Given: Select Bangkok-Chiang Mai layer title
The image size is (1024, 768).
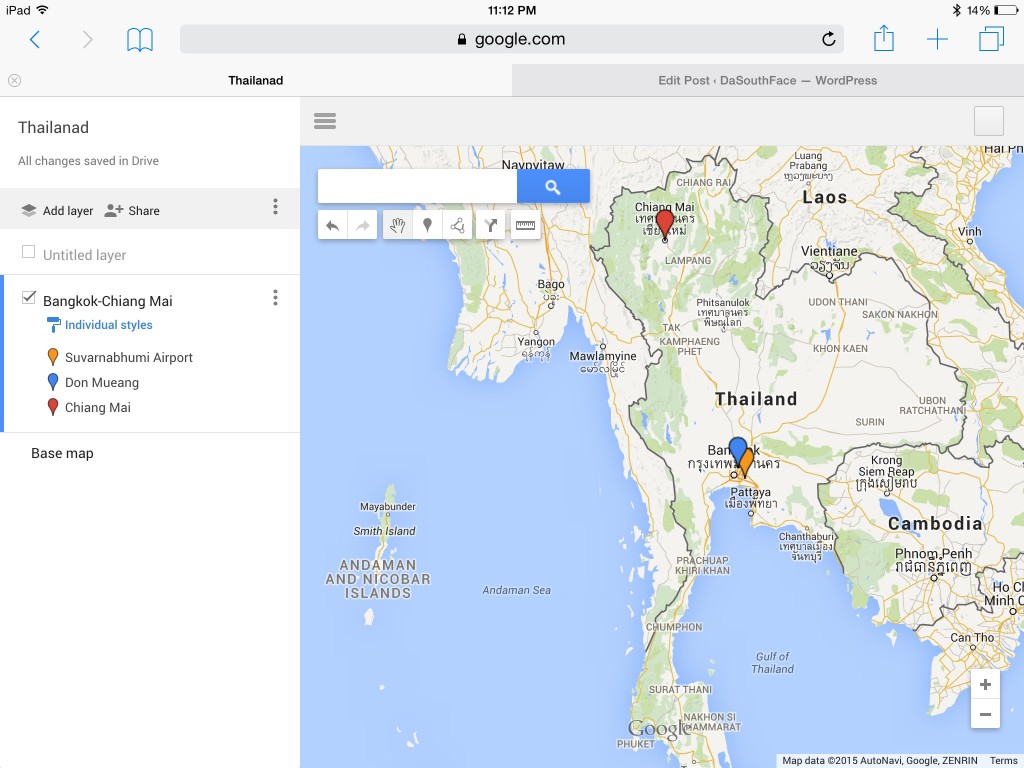Looking at the screenshot, I should 108,301.
